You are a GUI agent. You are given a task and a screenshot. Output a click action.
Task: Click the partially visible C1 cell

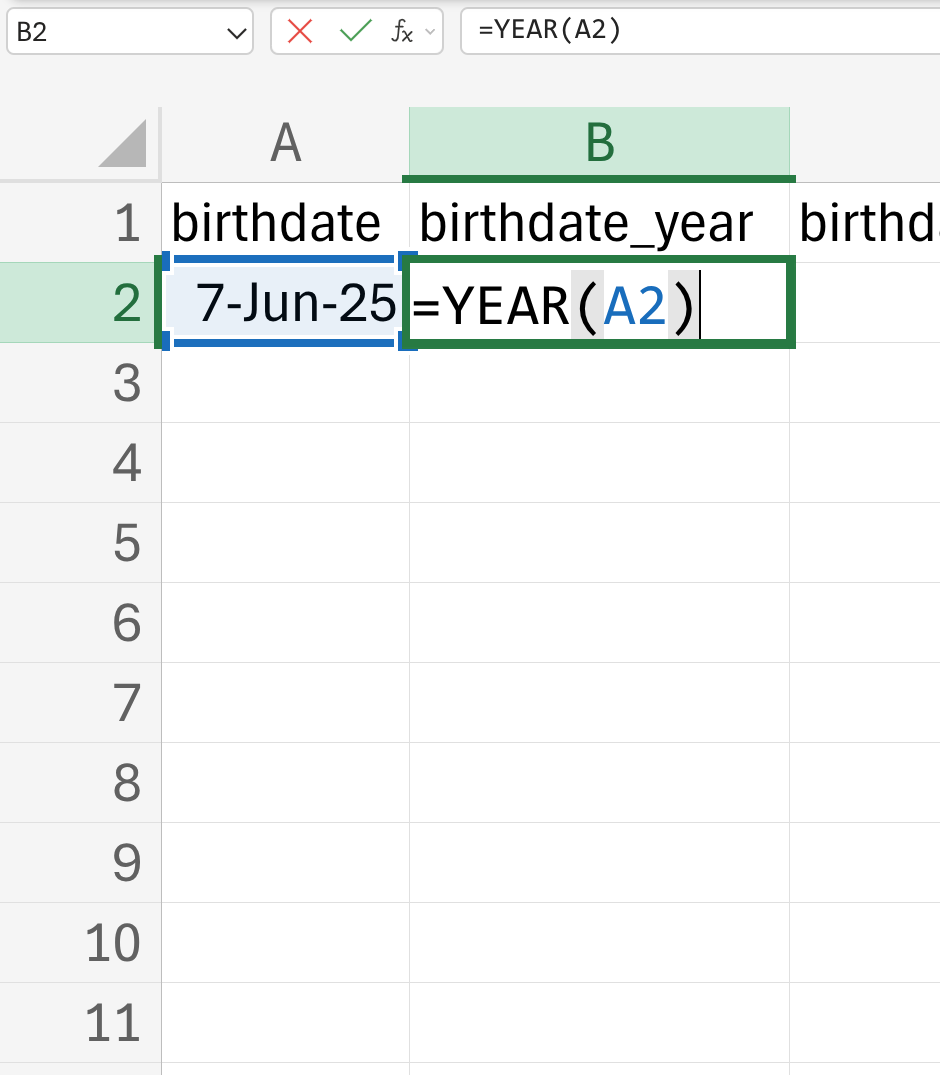pyautogui.click(x=865, y=223)
